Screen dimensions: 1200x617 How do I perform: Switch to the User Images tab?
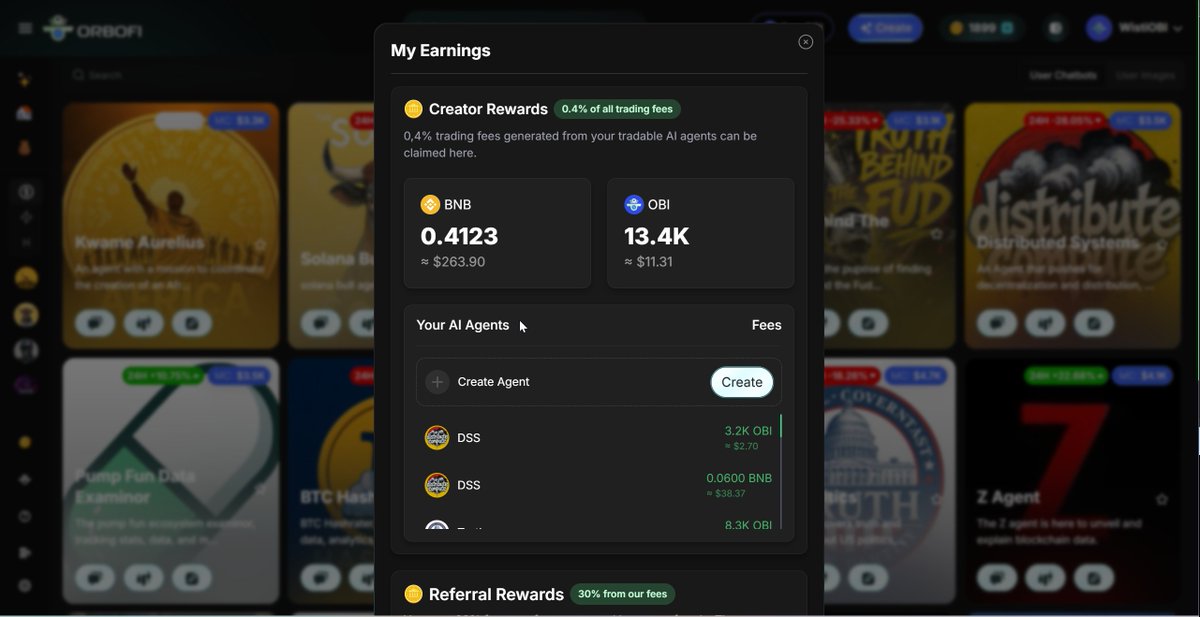[x=1145, y=75]
